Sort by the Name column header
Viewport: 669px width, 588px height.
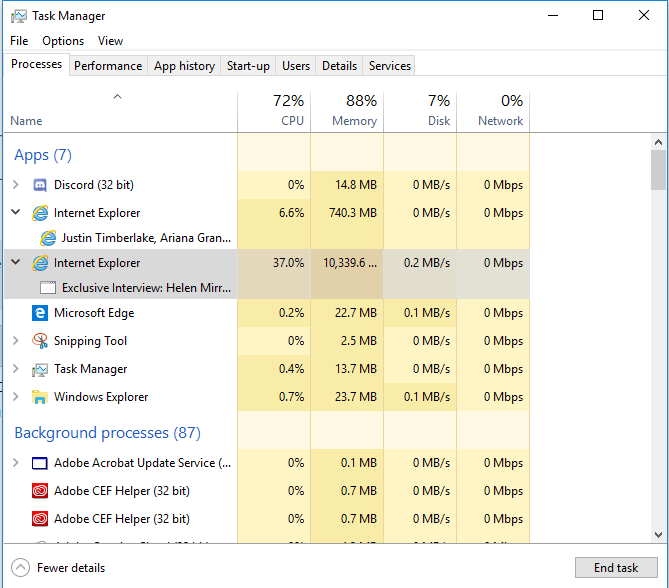(x=120, y=111)
